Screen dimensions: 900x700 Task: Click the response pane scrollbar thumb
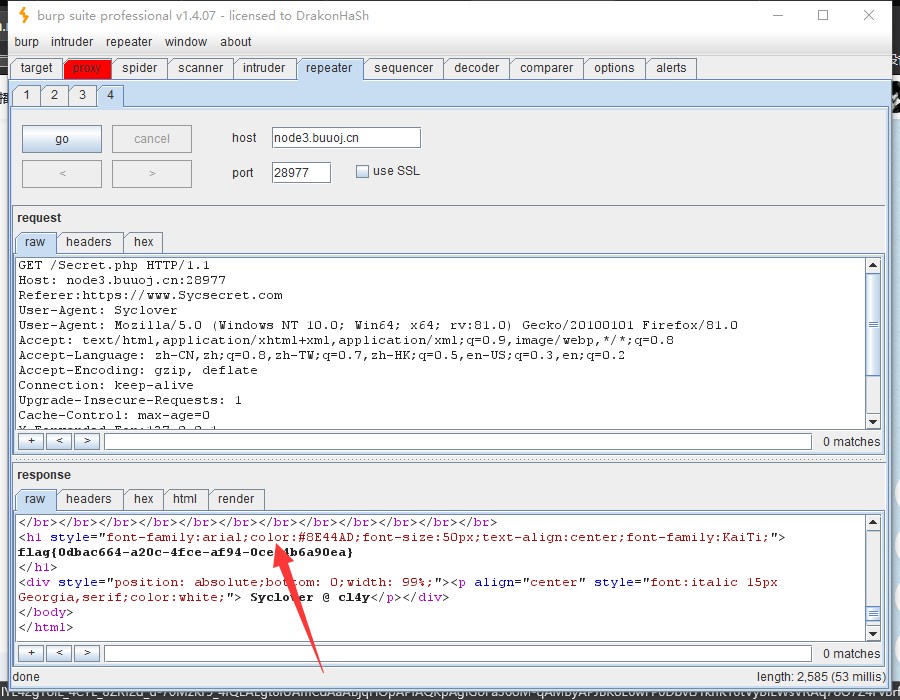click(873, 613)
